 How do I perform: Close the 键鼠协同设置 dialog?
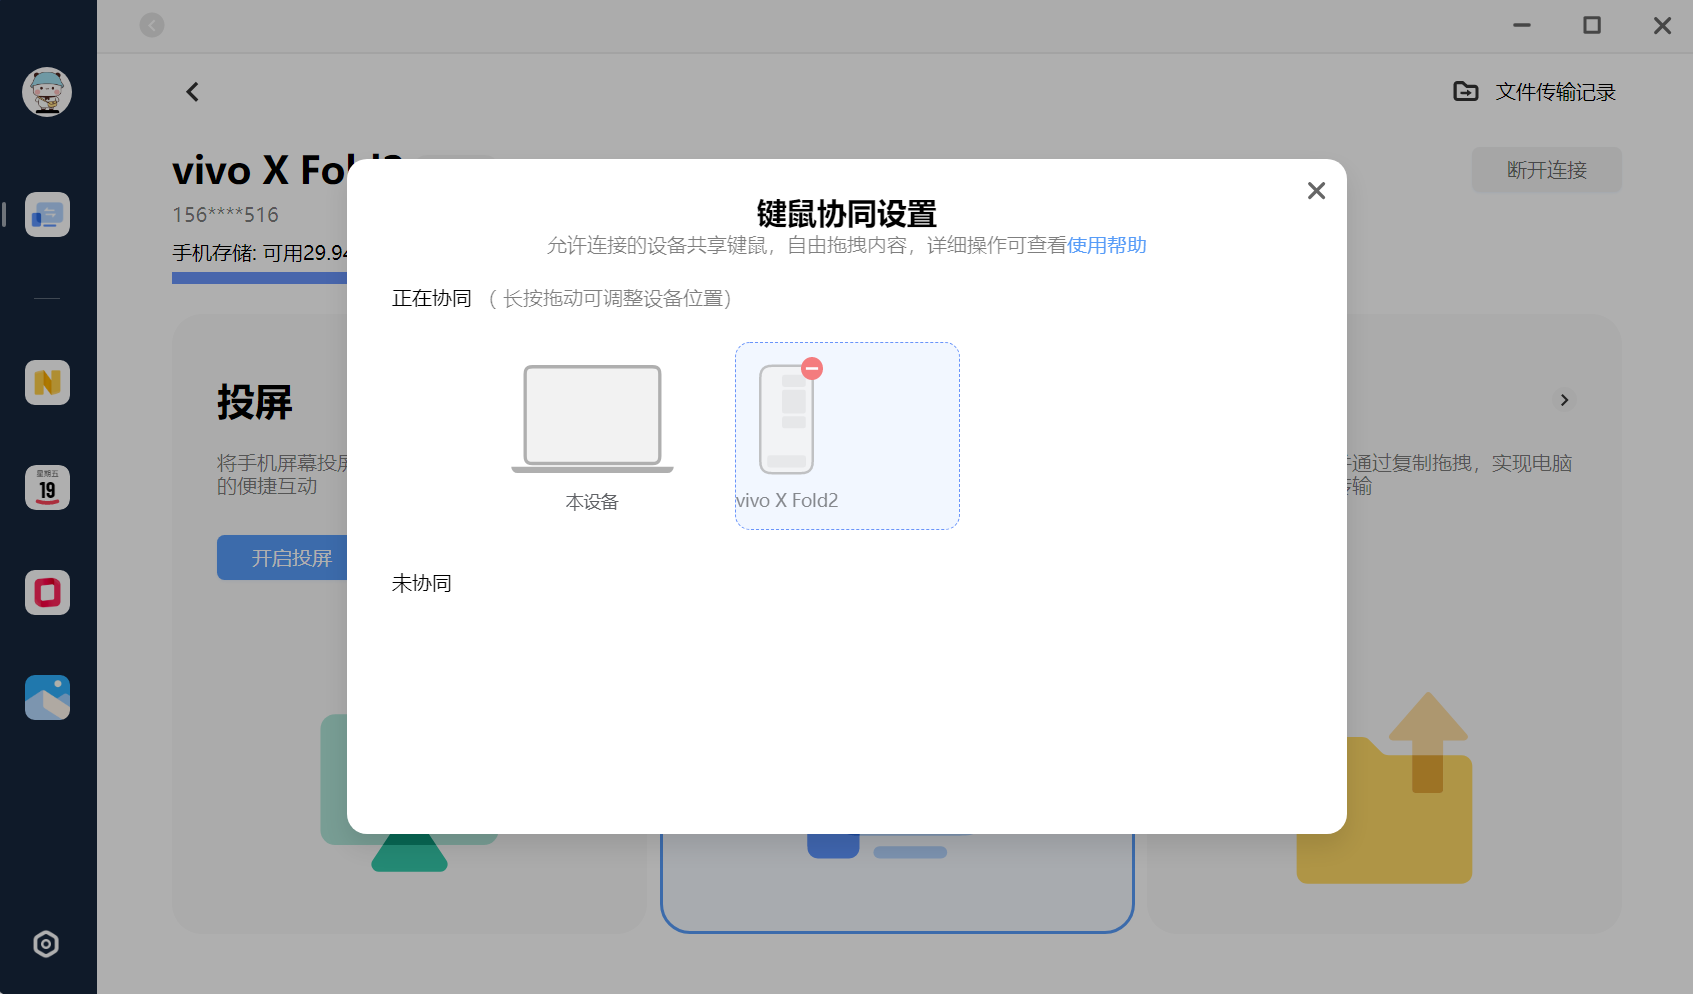pos(1316,191)
